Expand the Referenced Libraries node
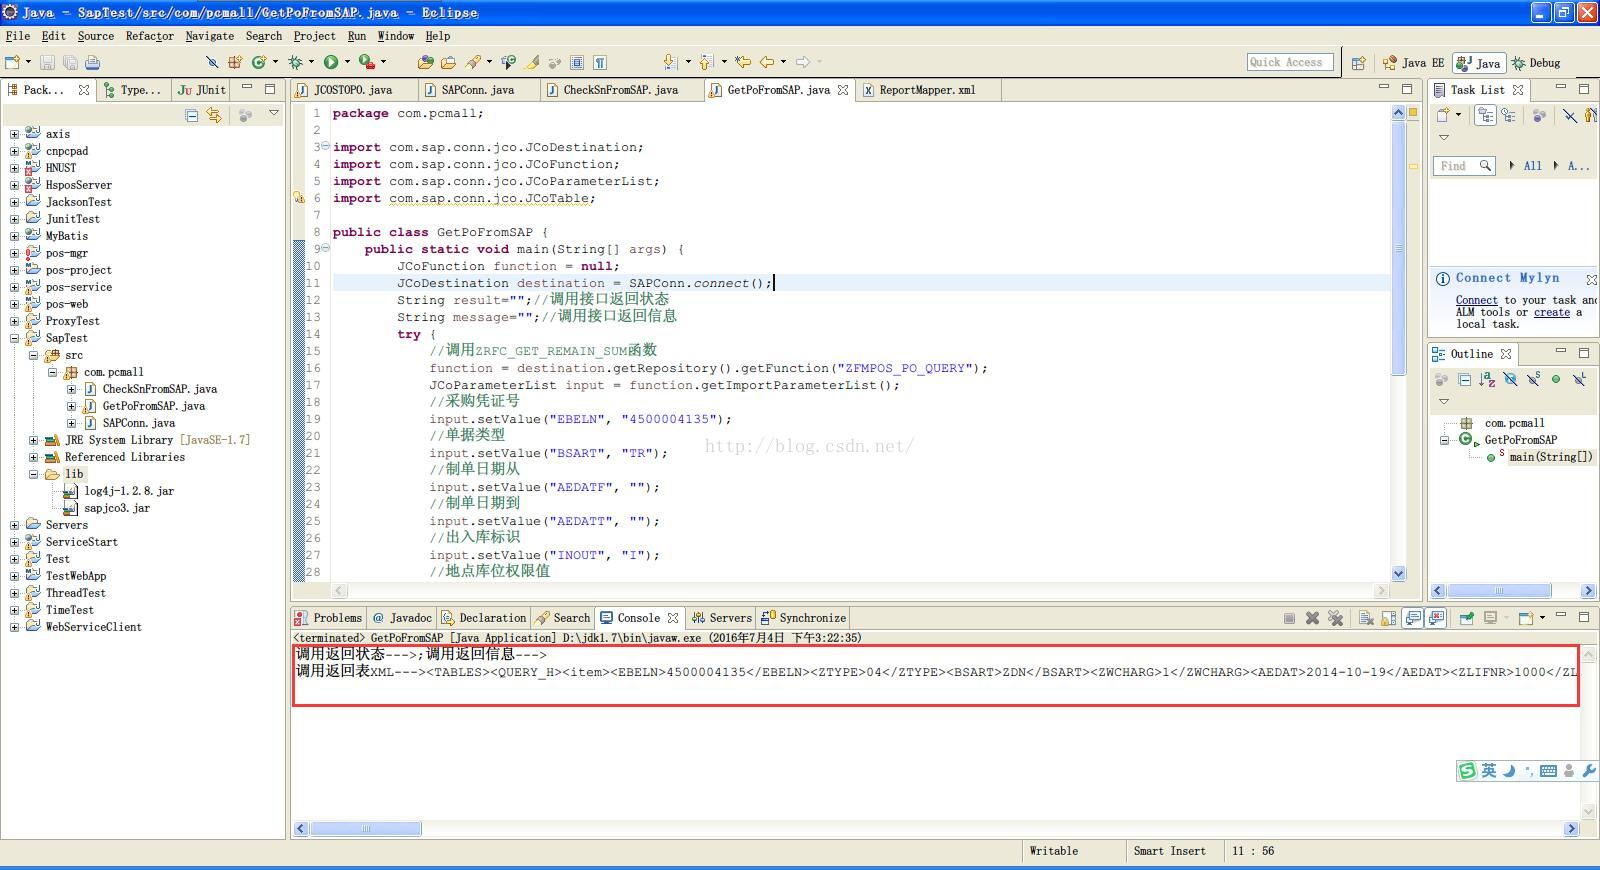Image resolution: width=1600 pixels, height=870 pixels. click(33, 457)
